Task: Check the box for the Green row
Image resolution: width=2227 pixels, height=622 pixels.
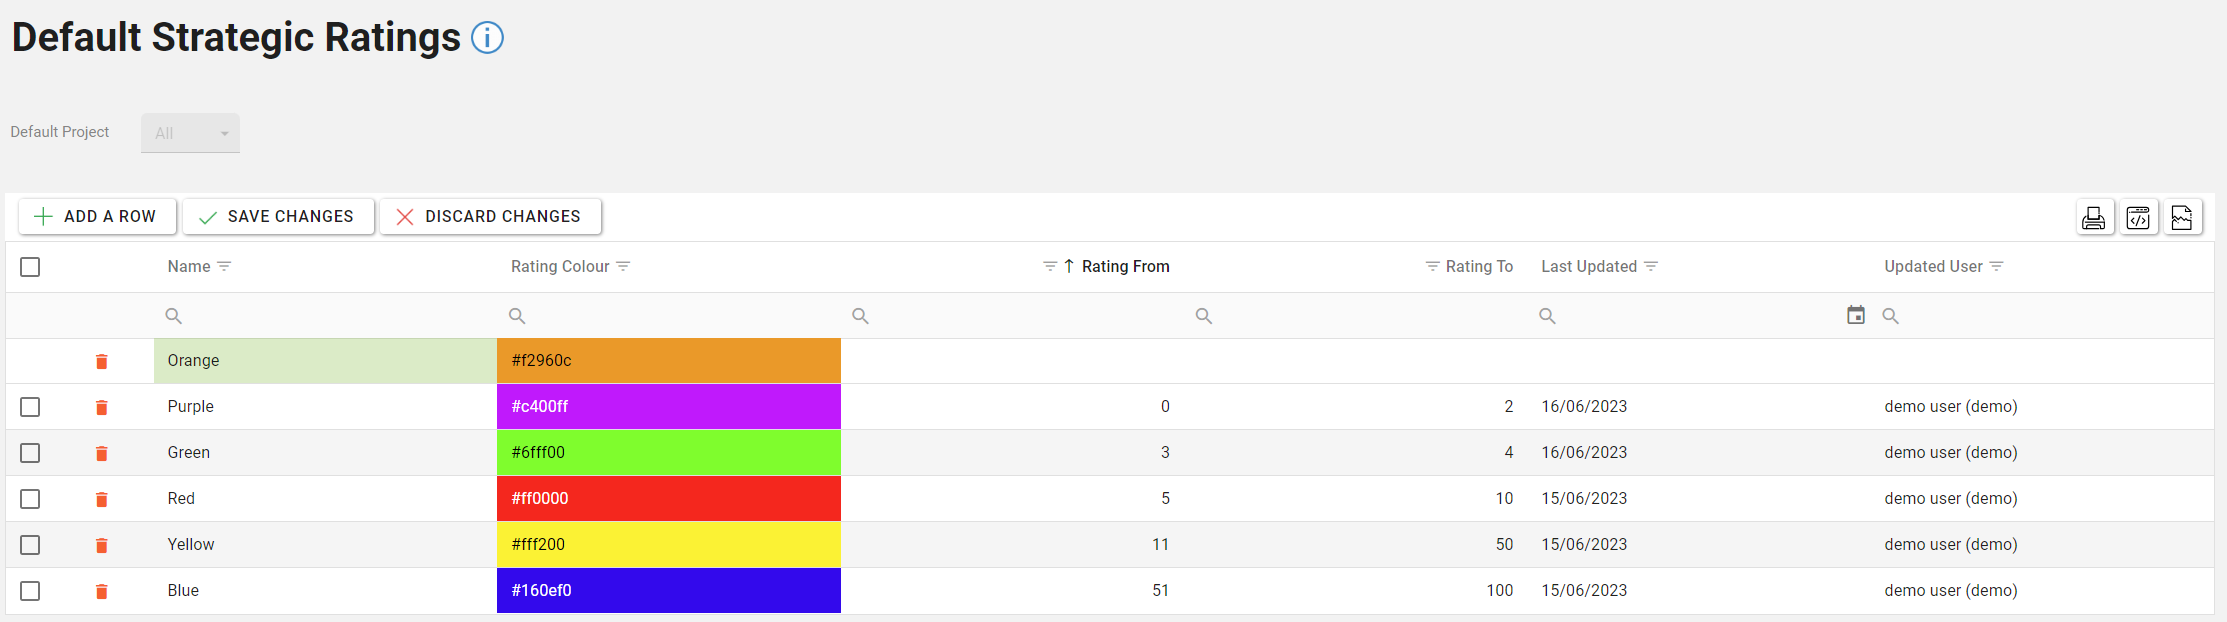Action: click(x=30, y=453)
